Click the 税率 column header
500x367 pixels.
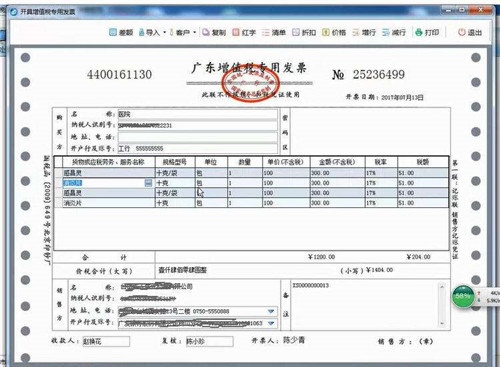click(x=381, y=162)
